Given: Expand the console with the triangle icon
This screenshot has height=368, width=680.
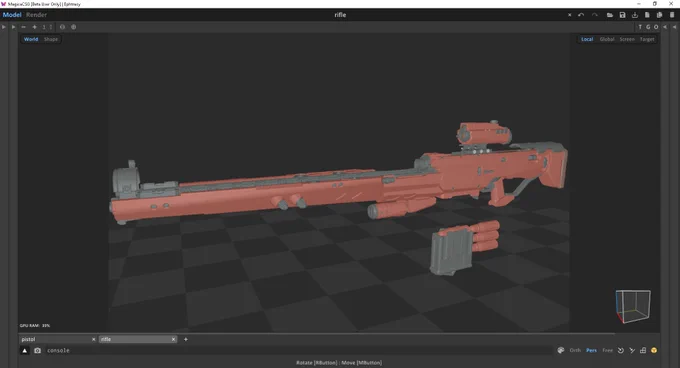Looking at the screenshot, I should point(25,351).
